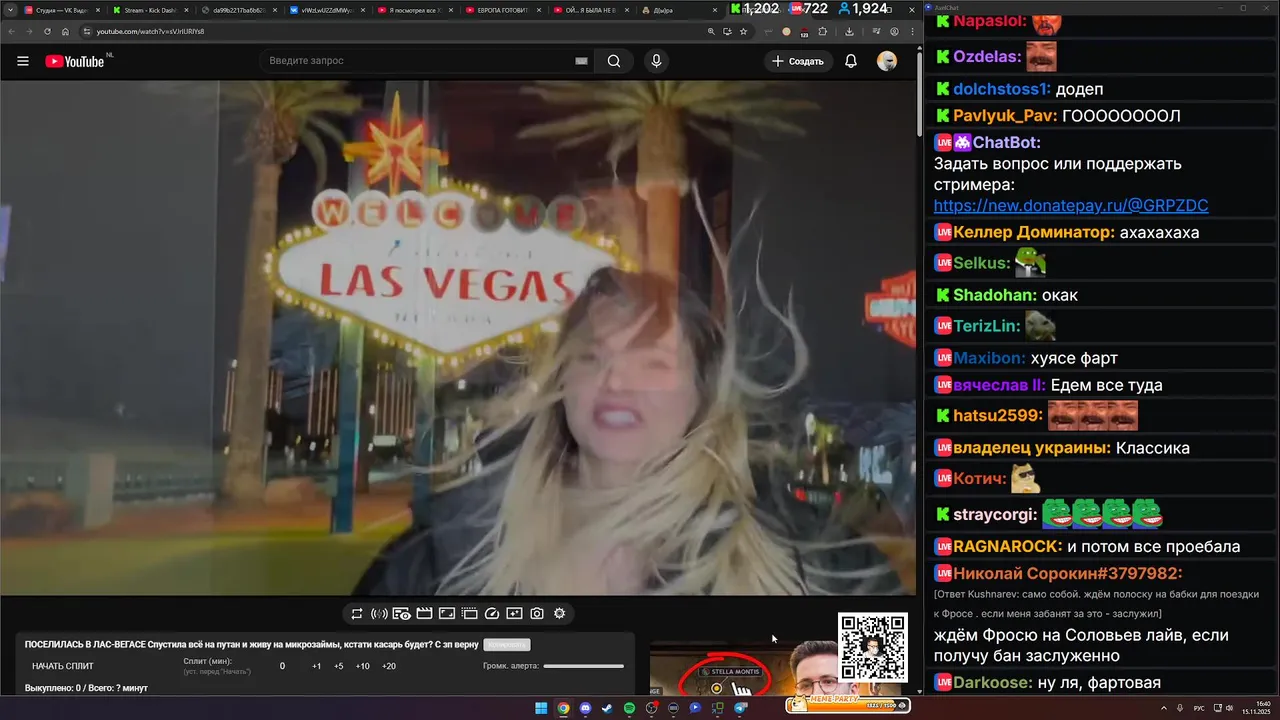Go to the YouTube home logo

click(x=75, y=61)
